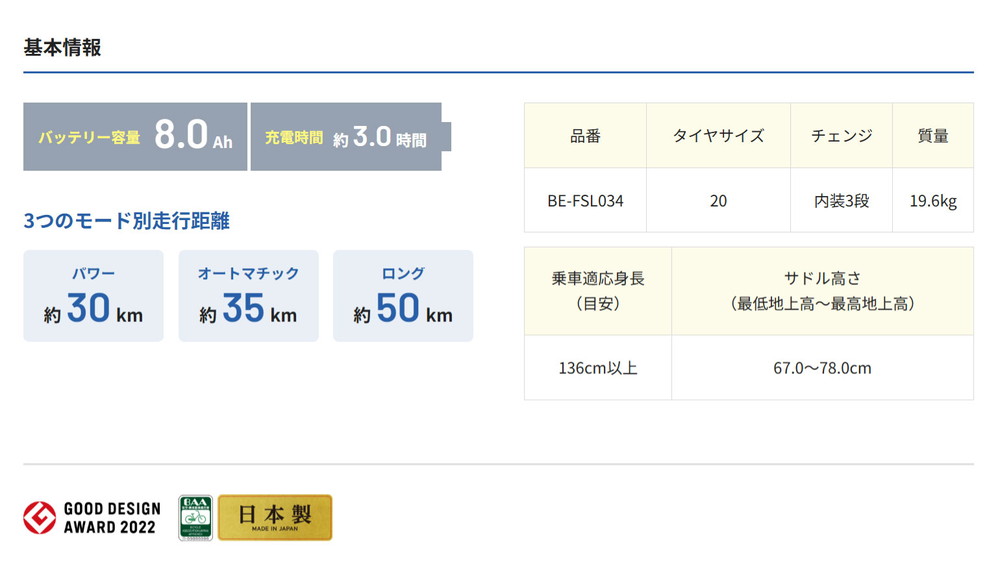The image size is (1000, 583).
Task: Click the 乗車適応身長 header cell
Action: [x=598, y=291]
